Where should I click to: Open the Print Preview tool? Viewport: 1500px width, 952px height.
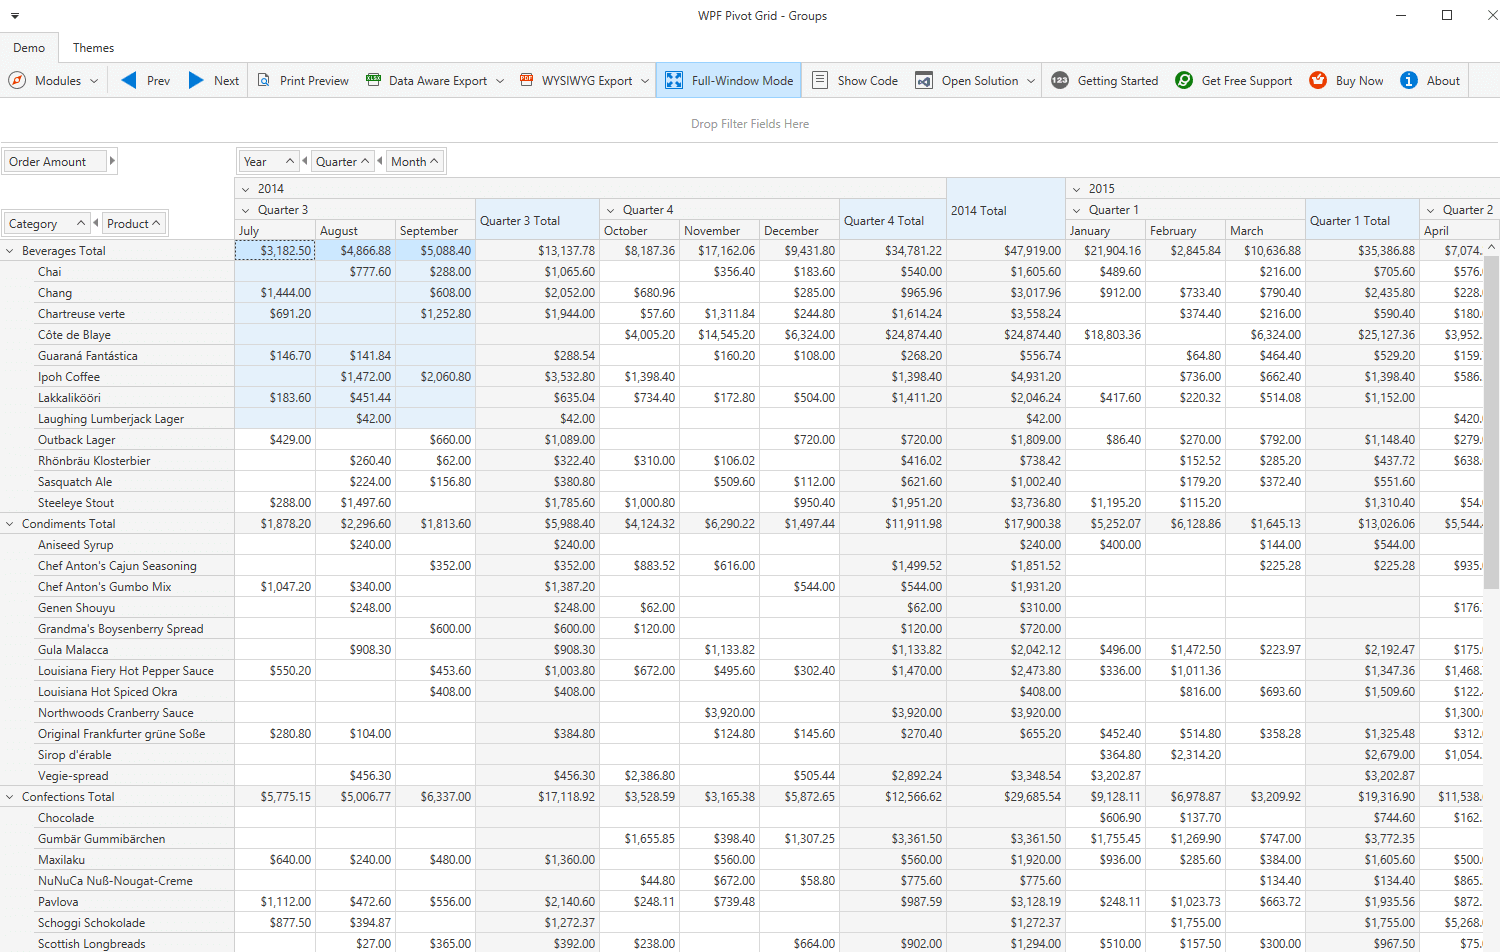(303, 80)
